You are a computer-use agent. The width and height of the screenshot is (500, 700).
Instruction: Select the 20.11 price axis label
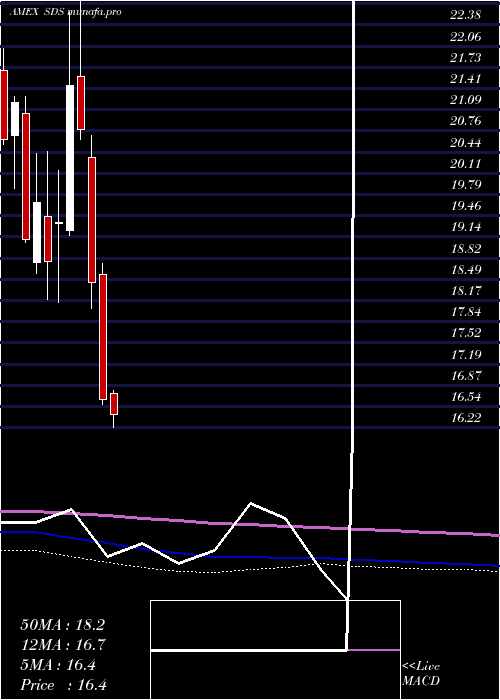click(466, 164)
